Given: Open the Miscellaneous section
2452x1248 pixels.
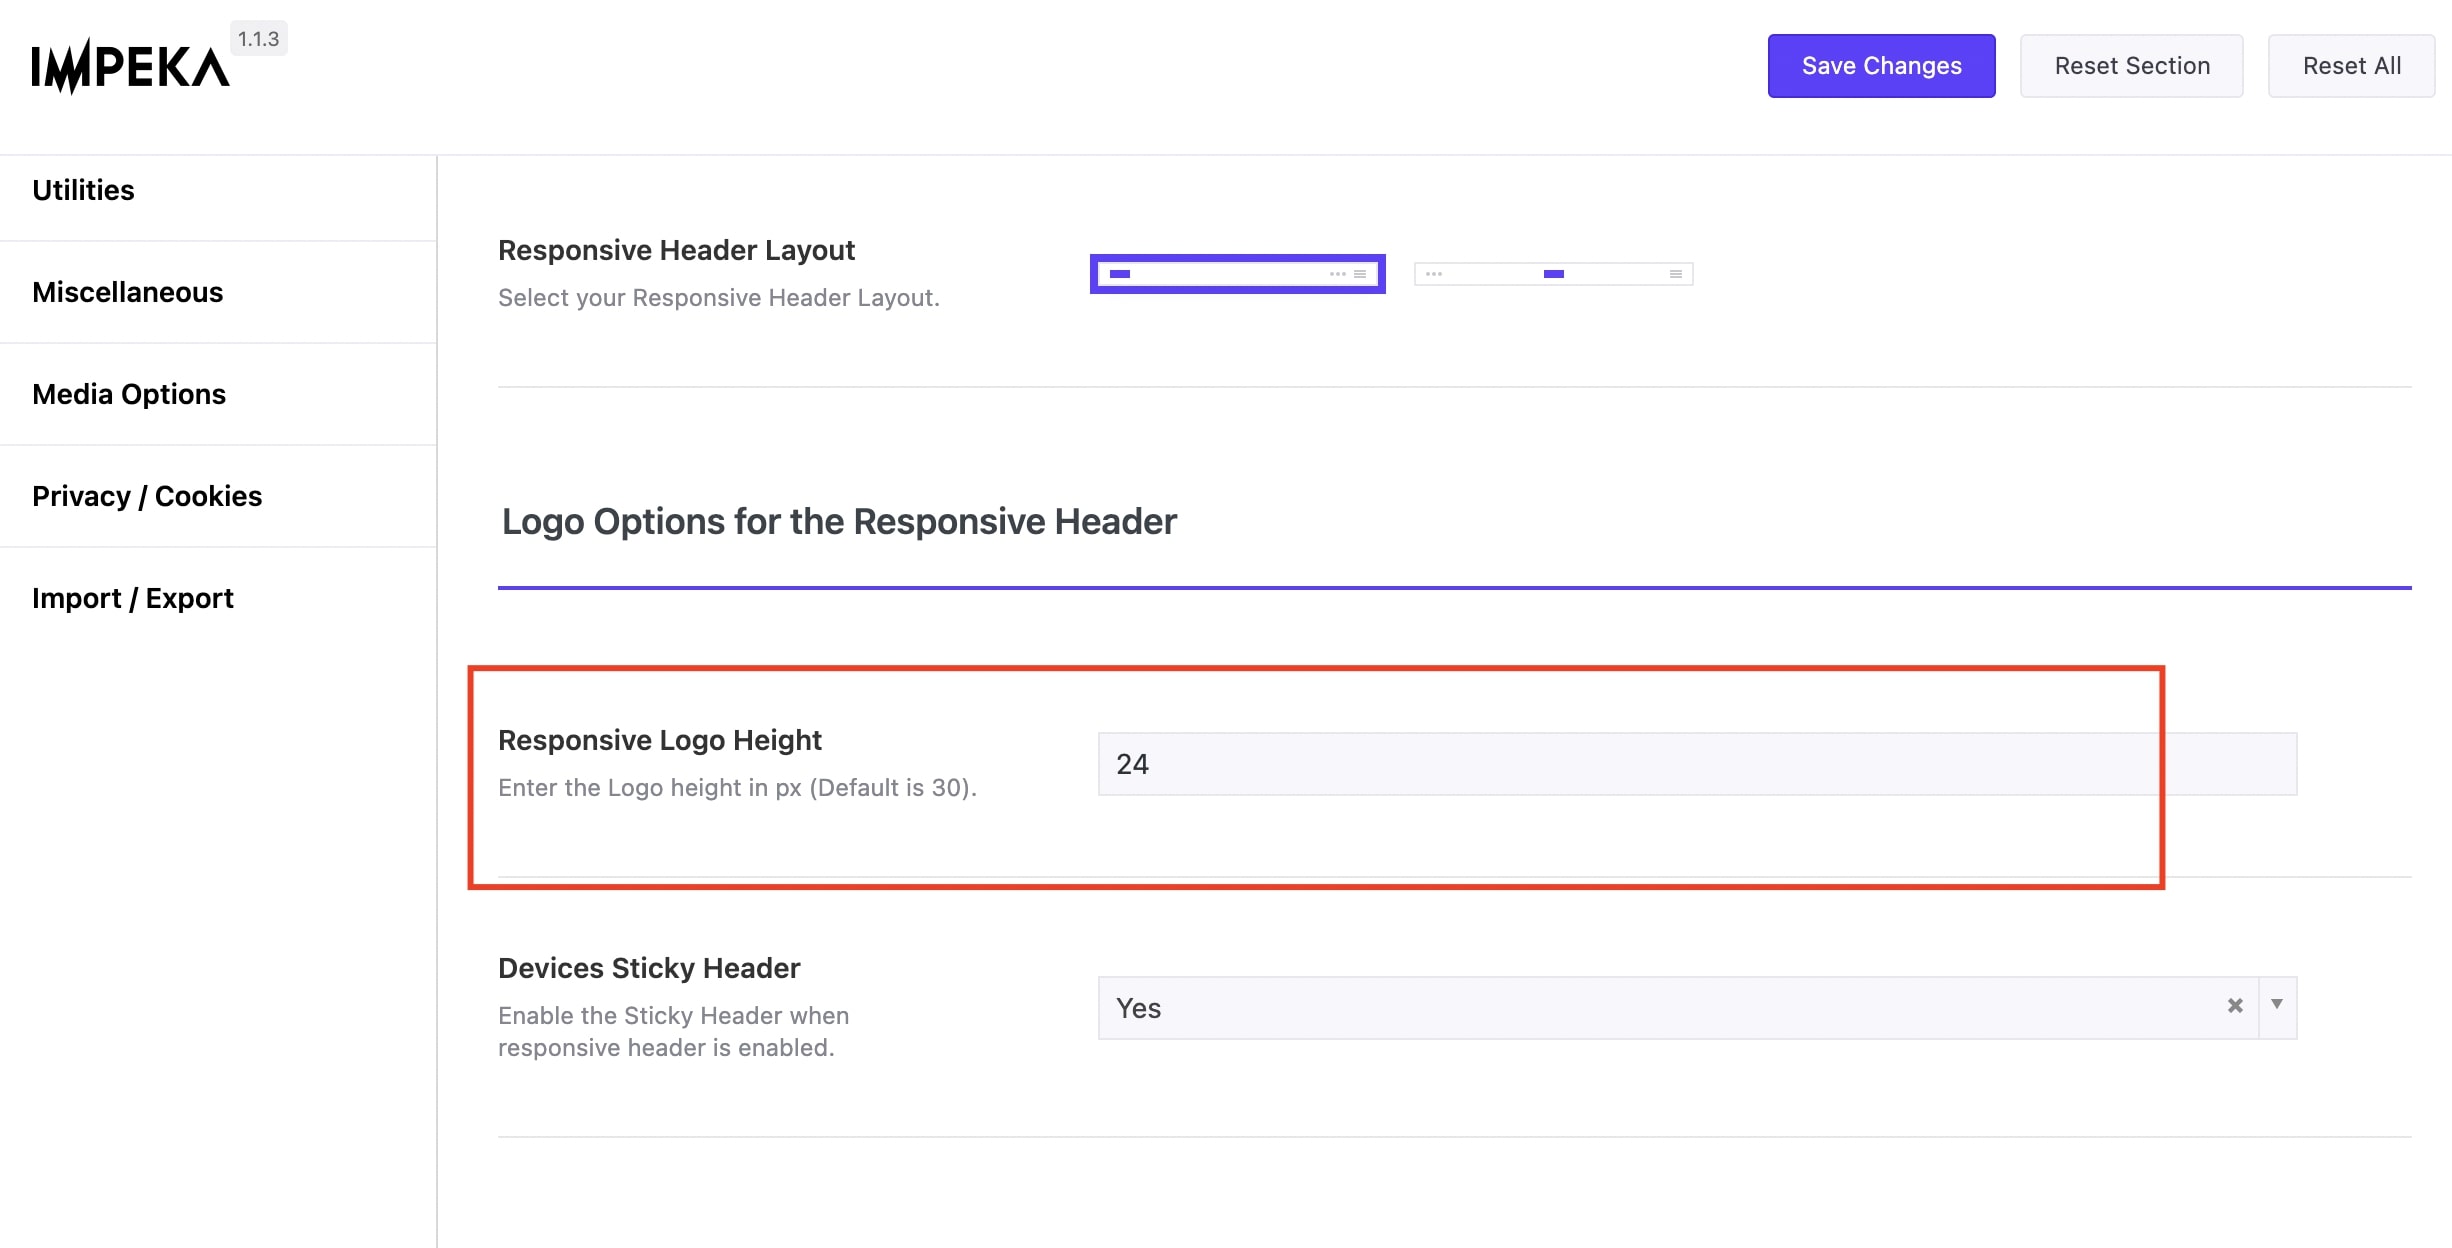Looking at the screenshot, I should click(x=128, y=292).
